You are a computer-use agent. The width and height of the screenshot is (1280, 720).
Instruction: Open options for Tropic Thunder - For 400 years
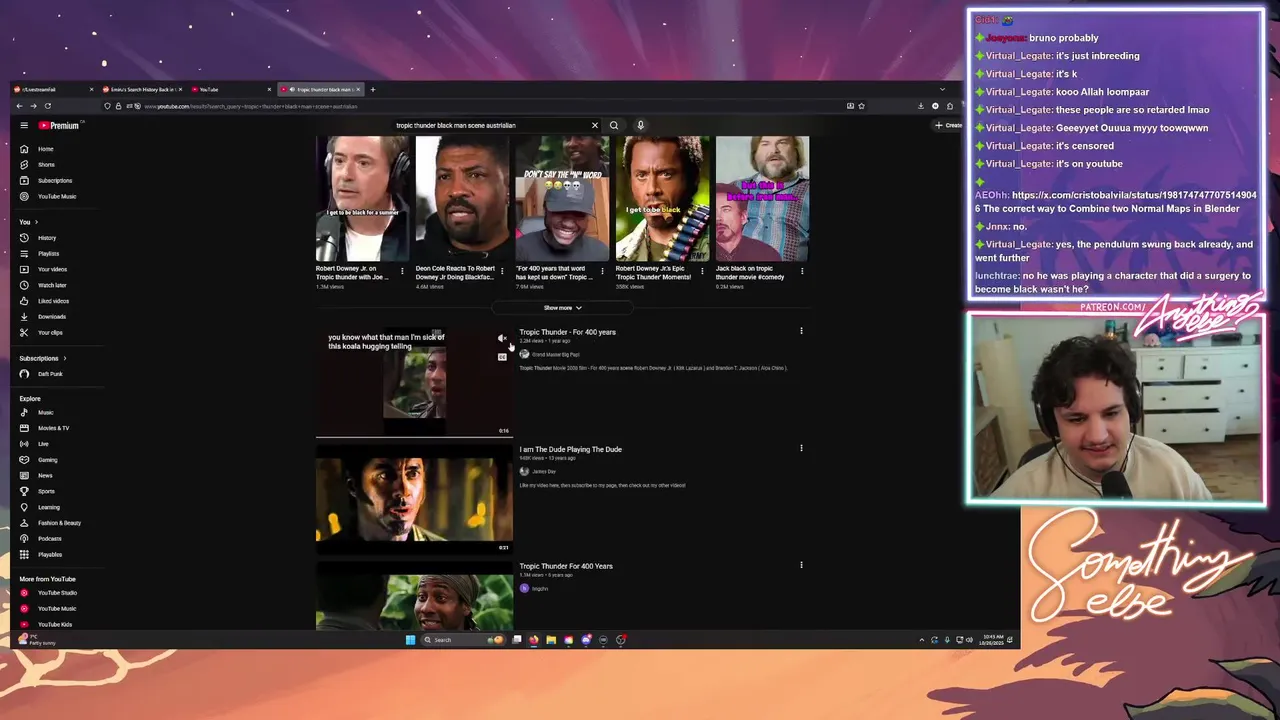coord(801,331)
